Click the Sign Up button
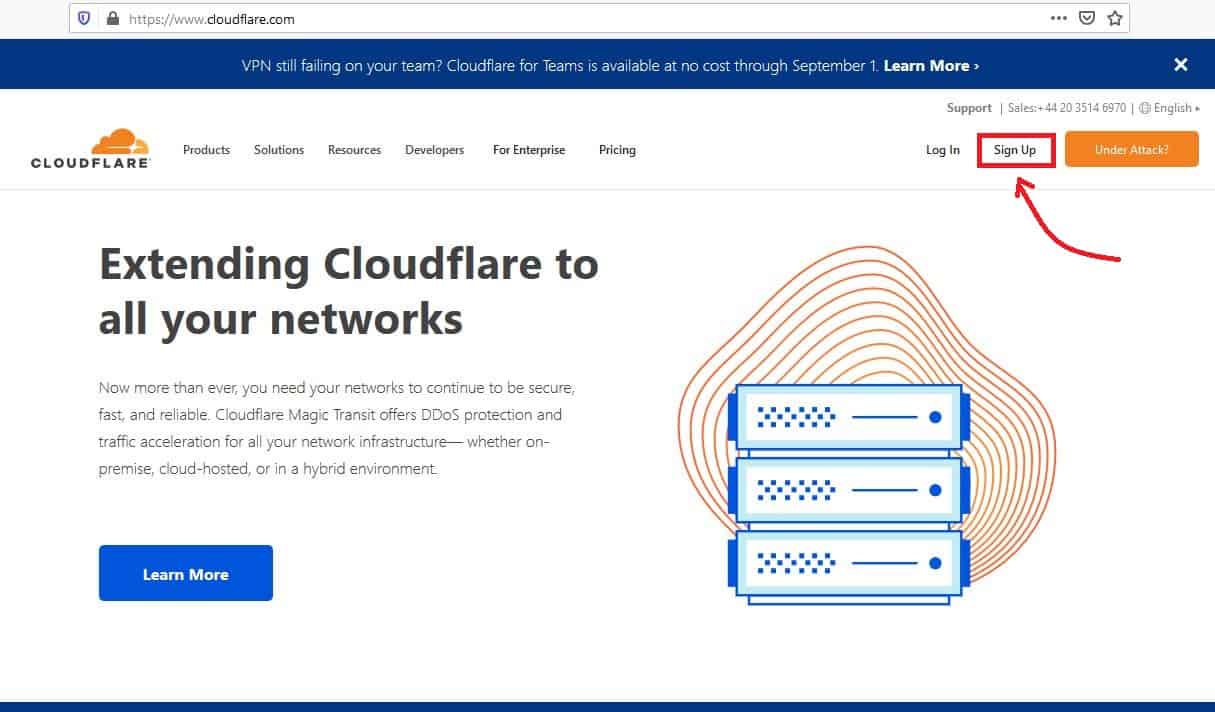 (x=1015, y=150)
